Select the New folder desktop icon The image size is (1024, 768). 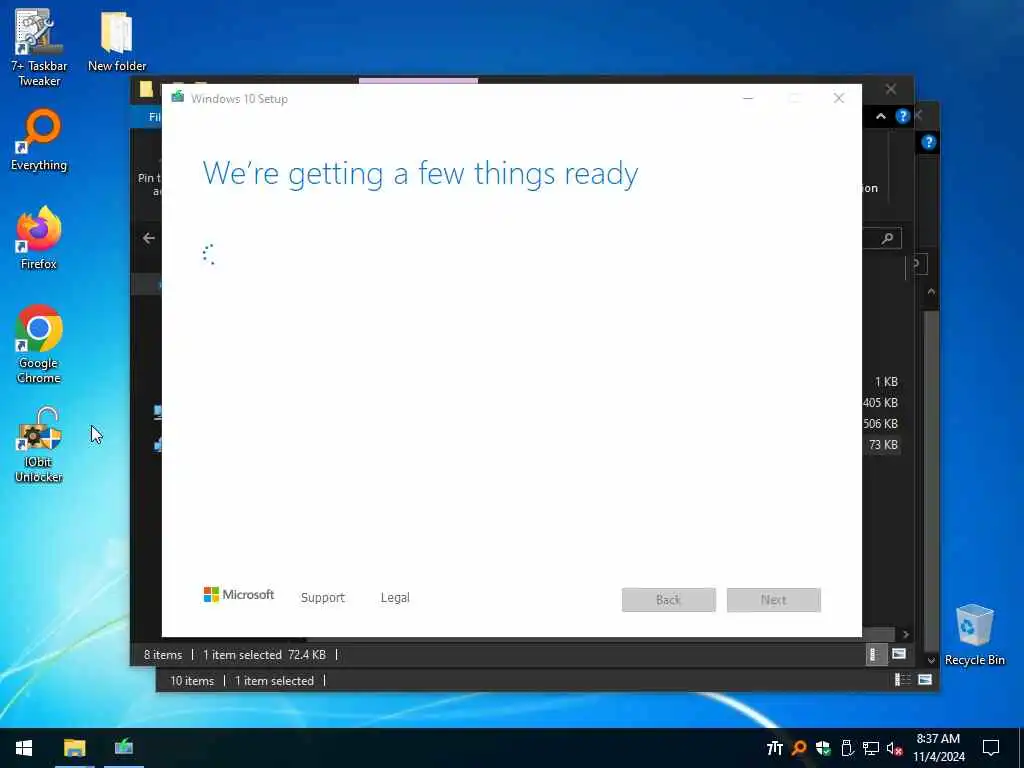coord(117,40)
